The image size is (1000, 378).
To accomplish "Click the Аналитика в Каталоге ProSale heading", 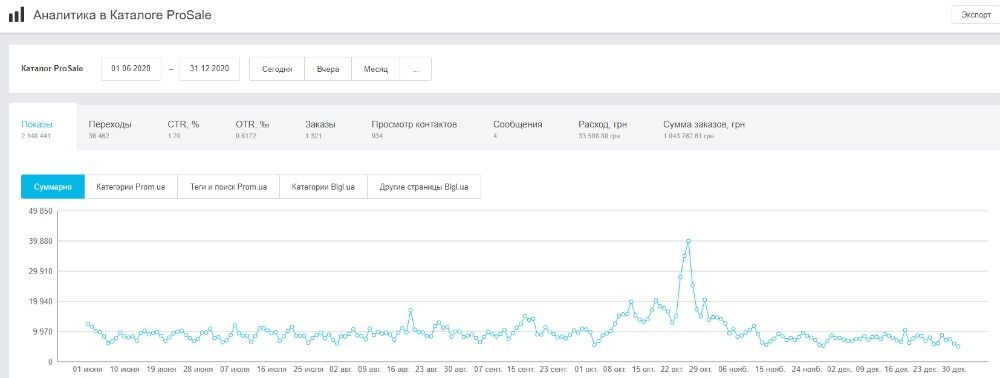I will click(122, 15).
